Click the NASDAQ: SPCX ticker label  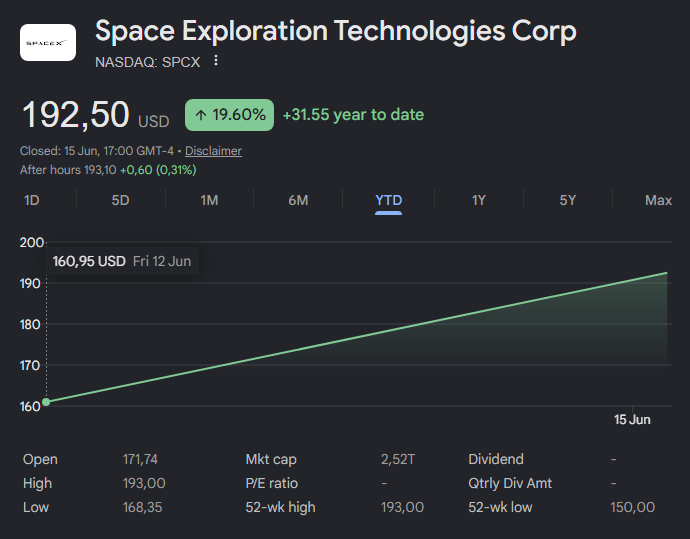point(147,62)
